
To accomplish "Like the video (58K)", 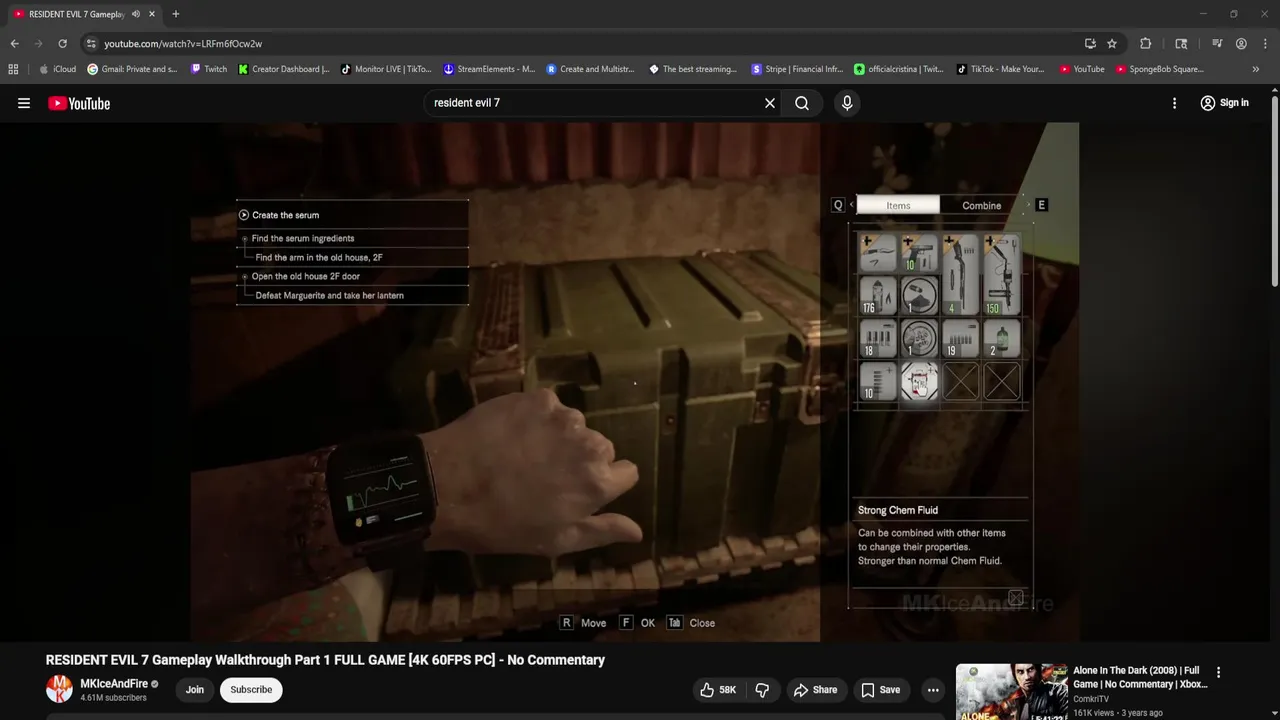I will click(718, 690).
